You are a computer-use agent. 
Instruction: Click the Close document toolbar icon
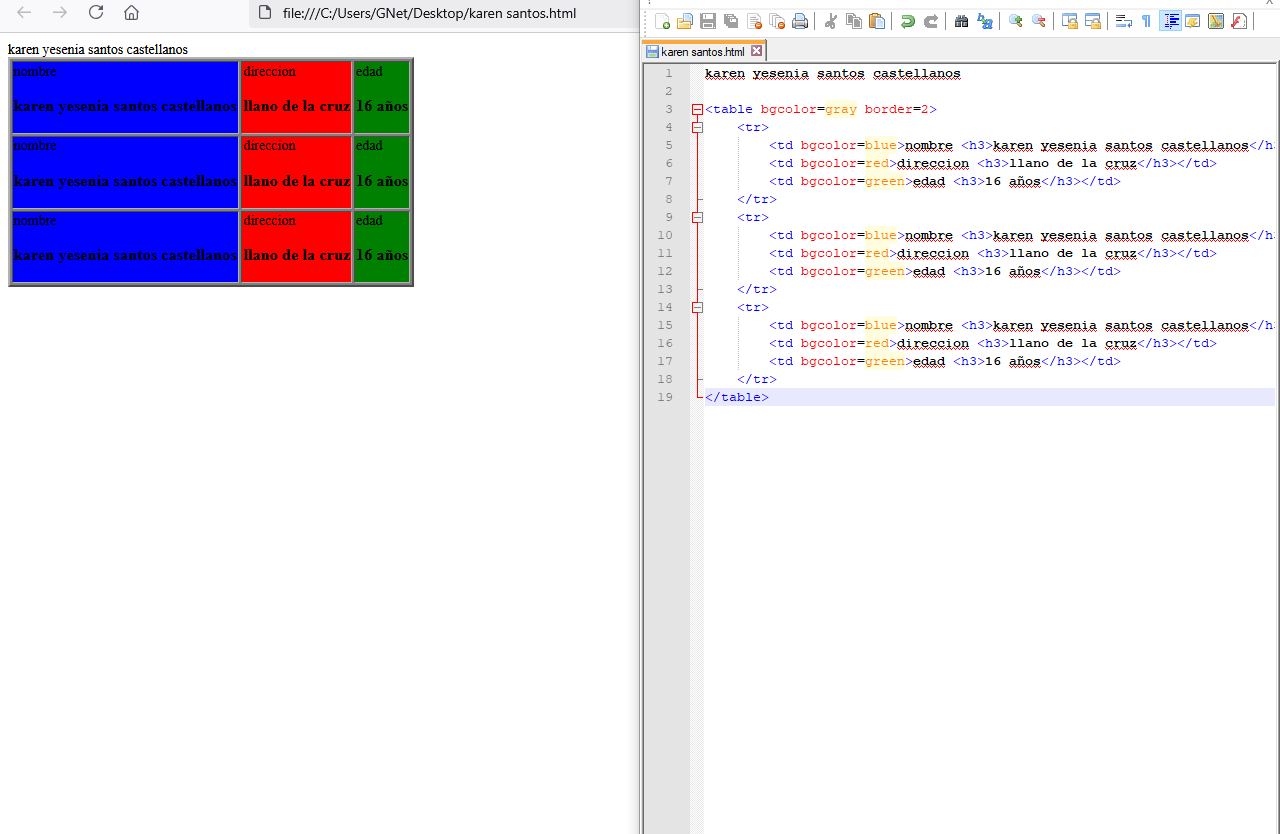(x=754, y=21)
